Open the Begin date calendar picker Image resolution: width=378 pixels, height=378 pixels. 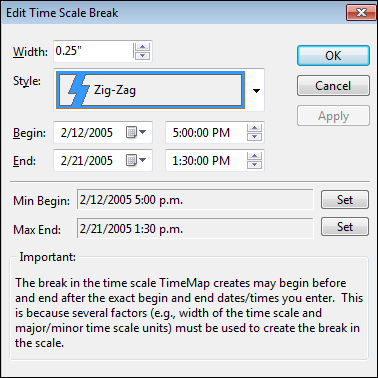(136, 133)
